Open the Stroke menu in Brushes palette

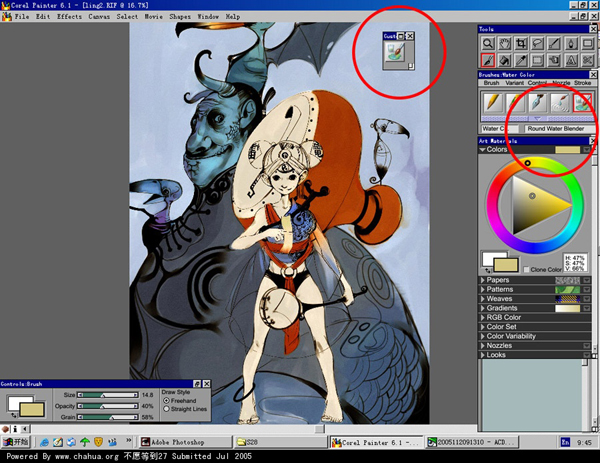click(x=582, y=83)
